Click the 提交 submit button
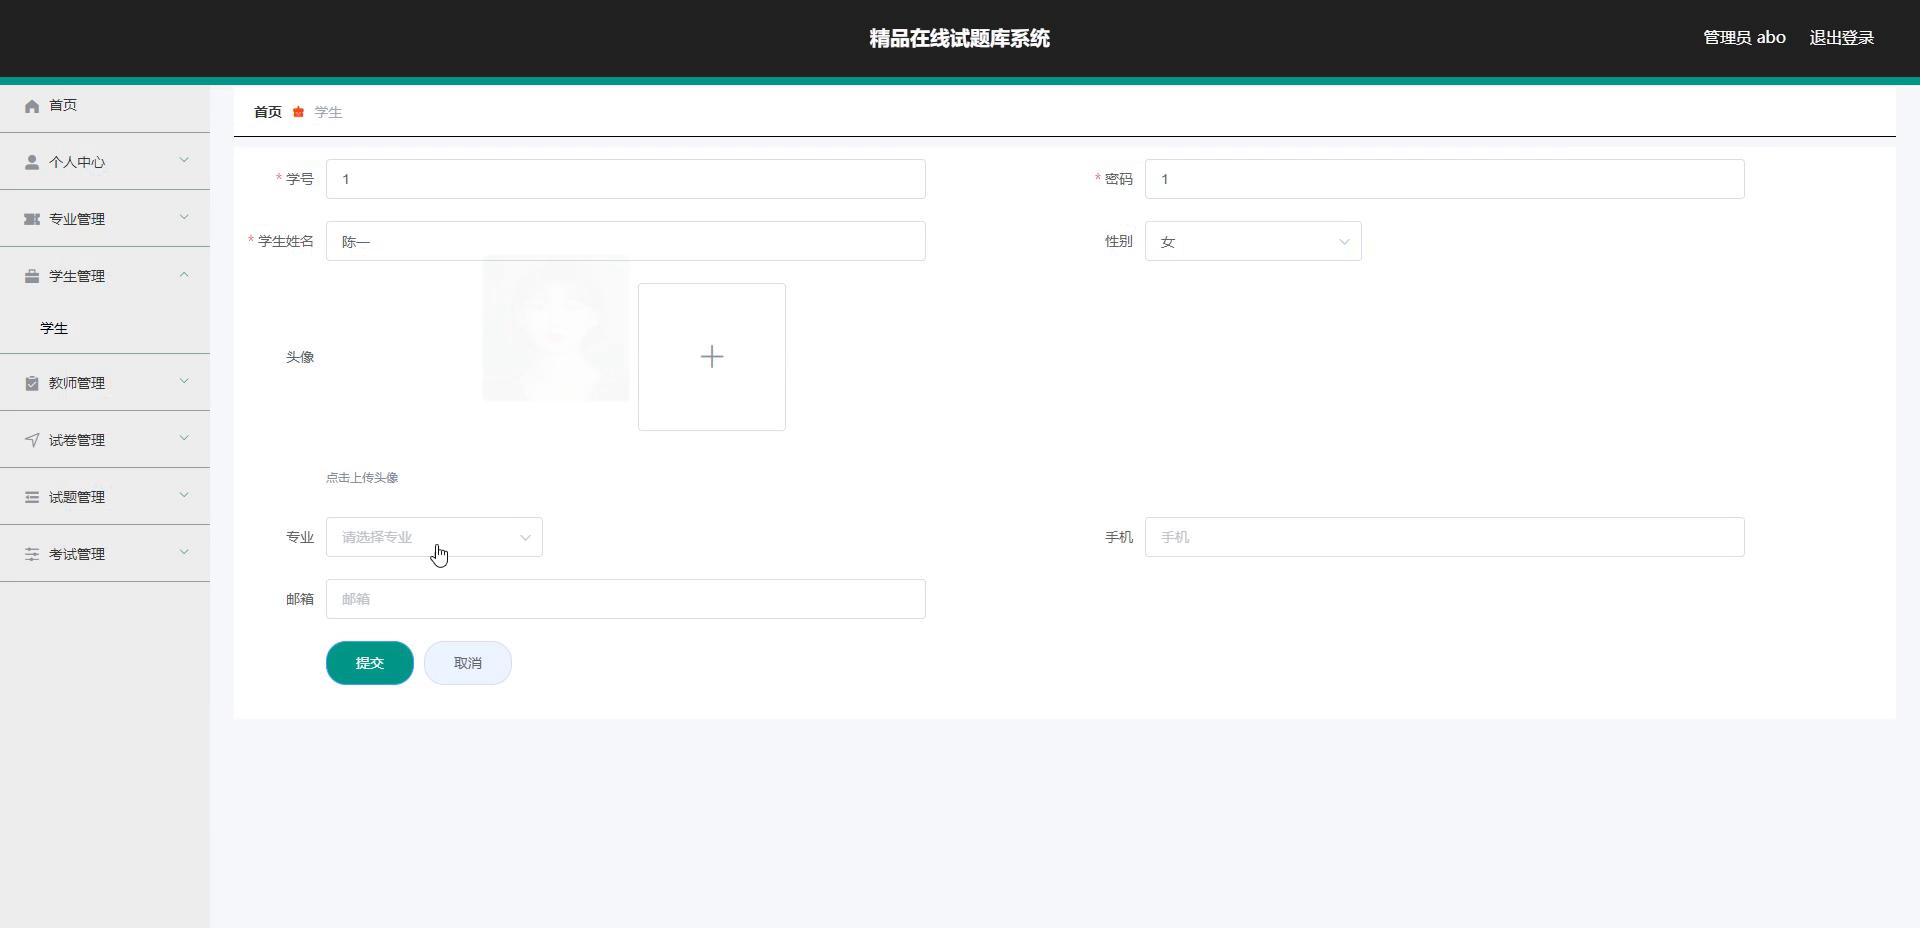The height and width of the screenshot is (928, 1920). pyautogui.click(x=369, y=662)
